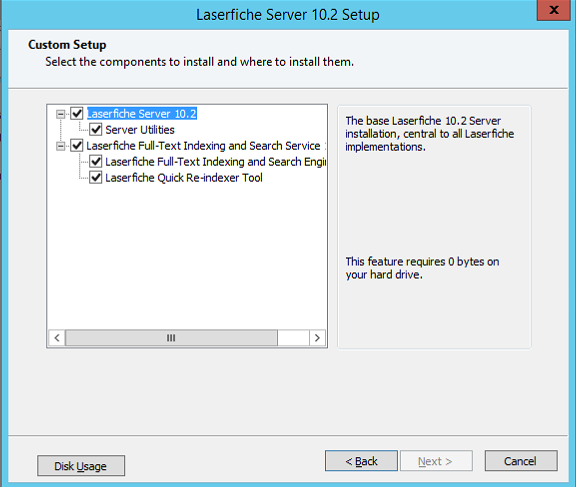Toggle the Server Utilities checkbox
The width and height of the screenshot is (576, 487).
pos(96,130)
